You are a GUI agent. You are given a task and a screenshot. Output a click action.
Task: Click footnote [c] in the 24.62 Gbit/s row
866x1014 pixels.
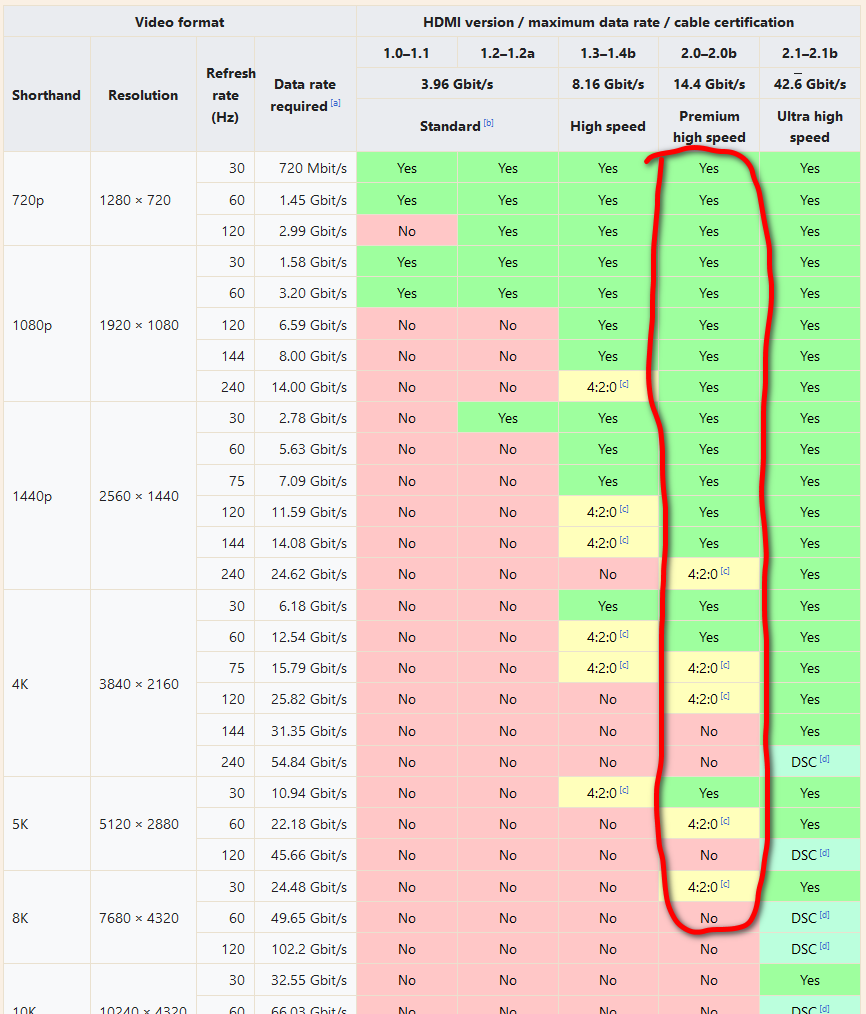coord(725,571)
